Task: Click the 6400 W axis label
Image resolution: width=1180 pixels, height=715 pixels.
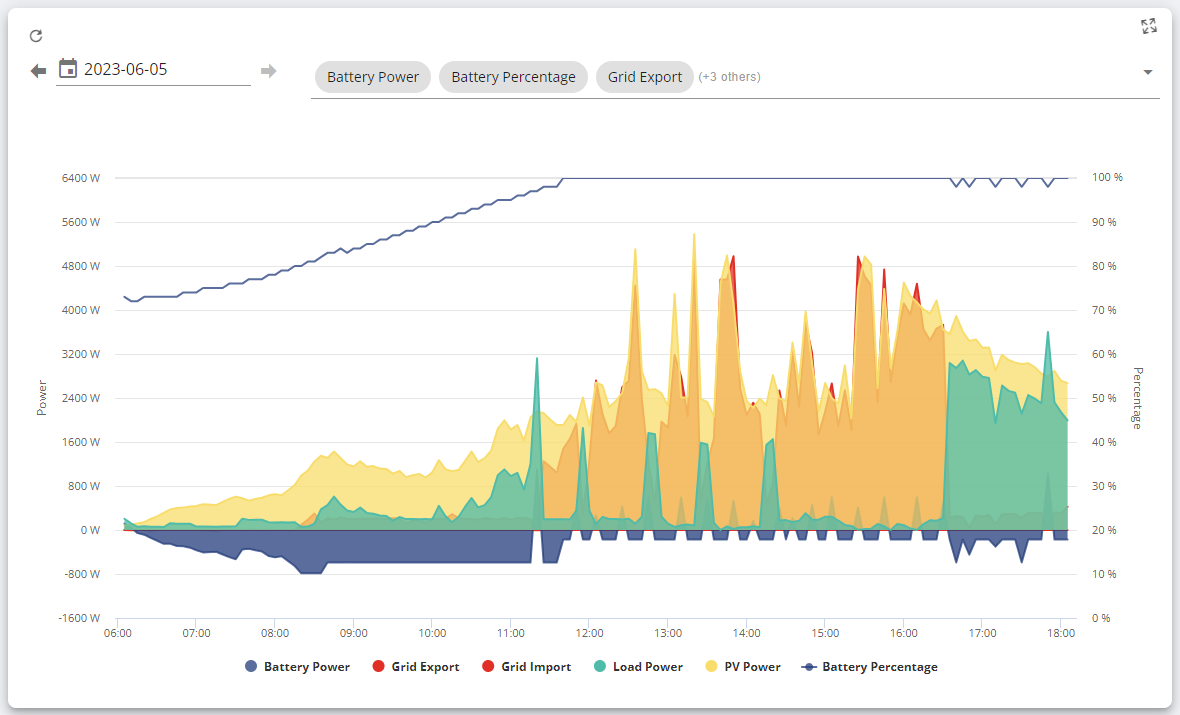Action: (x=81, y=178)
